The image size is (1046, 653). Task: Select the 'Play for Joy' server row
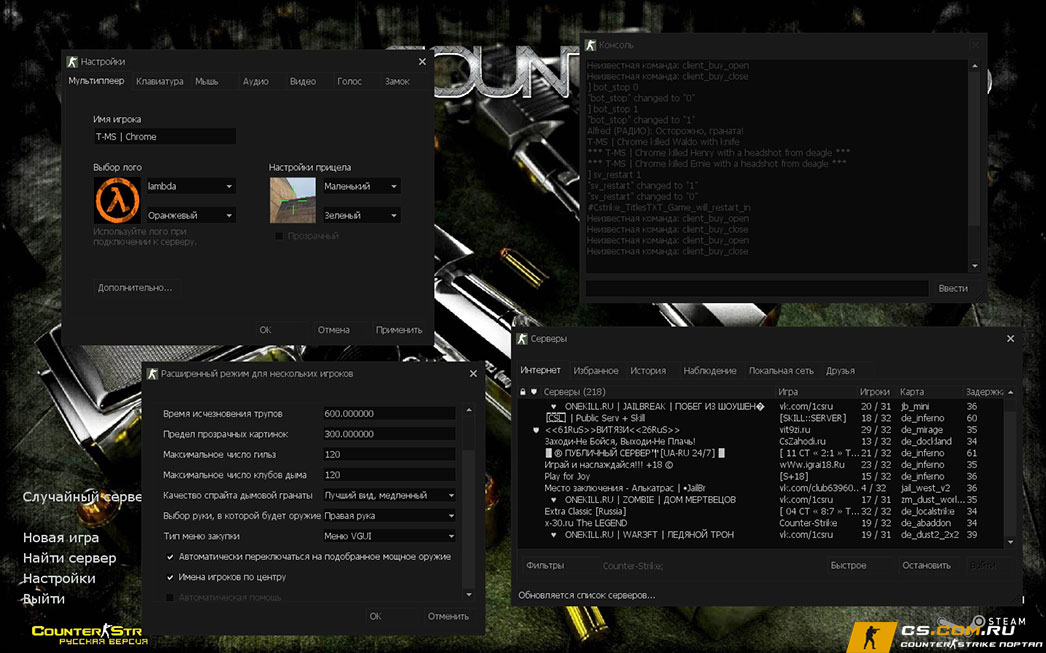pos(760,476)
